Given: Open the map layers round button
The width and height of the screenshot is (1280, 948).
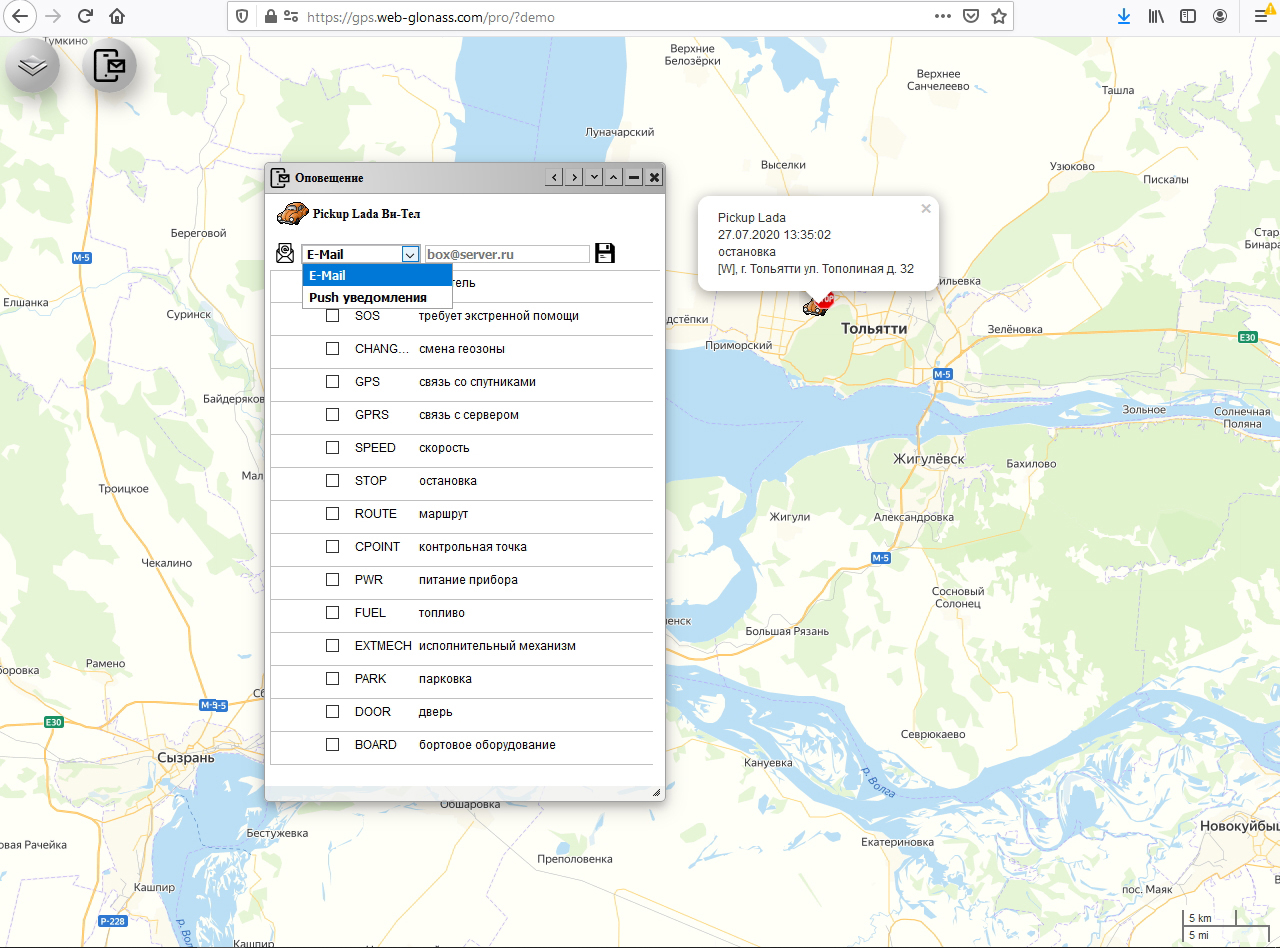Looking at the screenshot, I should click(x=33, y=67).
